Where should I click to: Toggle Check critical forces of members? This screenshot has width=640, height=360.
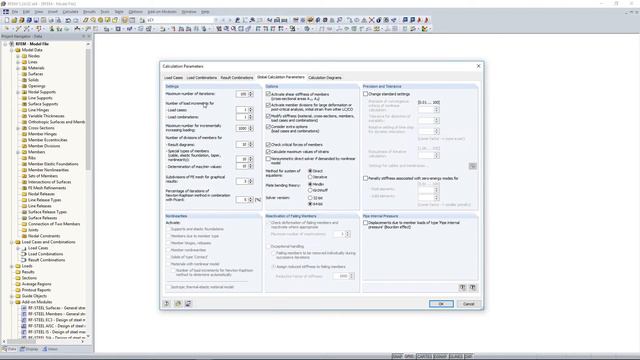tap(268, 144)
